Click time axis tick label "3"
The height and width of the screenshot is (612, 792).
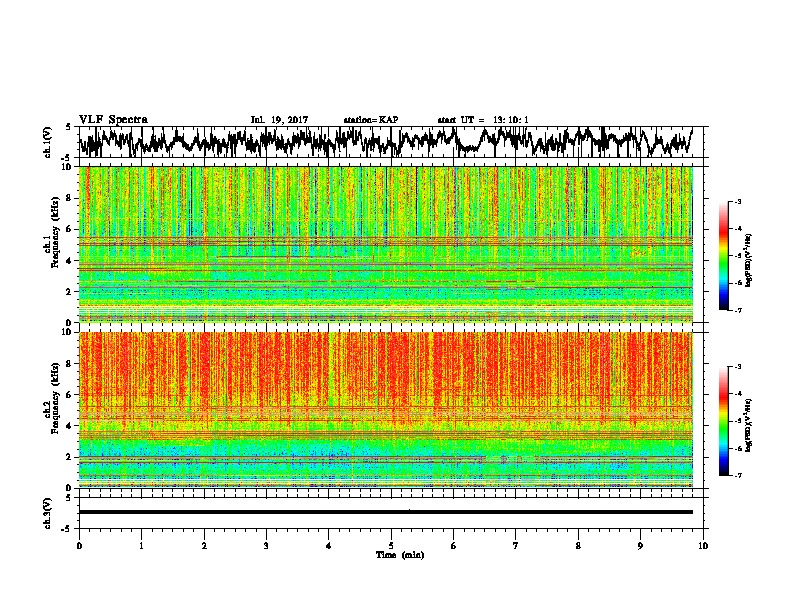[x=266, y=546]
